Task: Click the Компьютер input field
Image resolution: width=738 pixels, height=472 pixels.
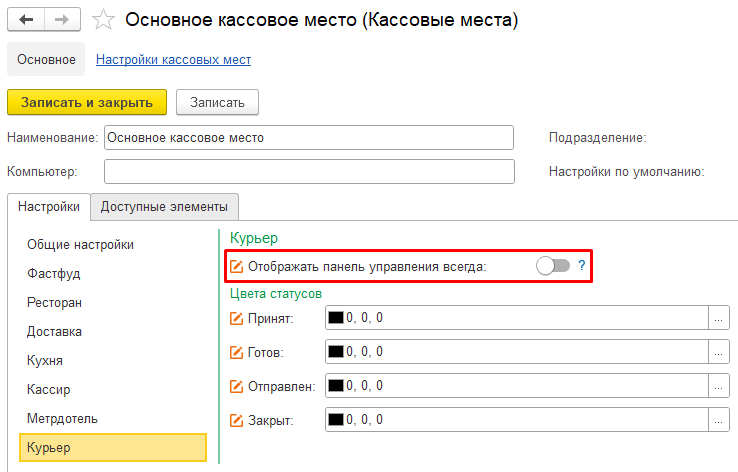Action: (309, 171)
